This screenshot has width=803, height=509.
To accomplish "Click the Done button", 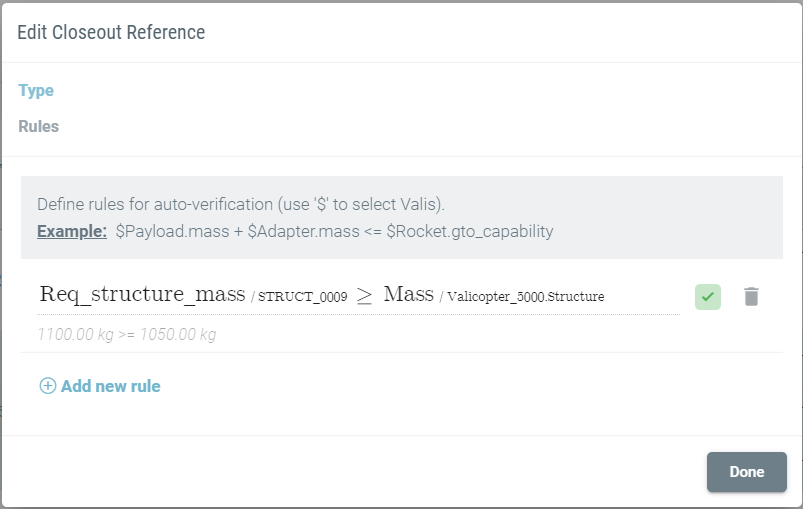I will point(747,472).
